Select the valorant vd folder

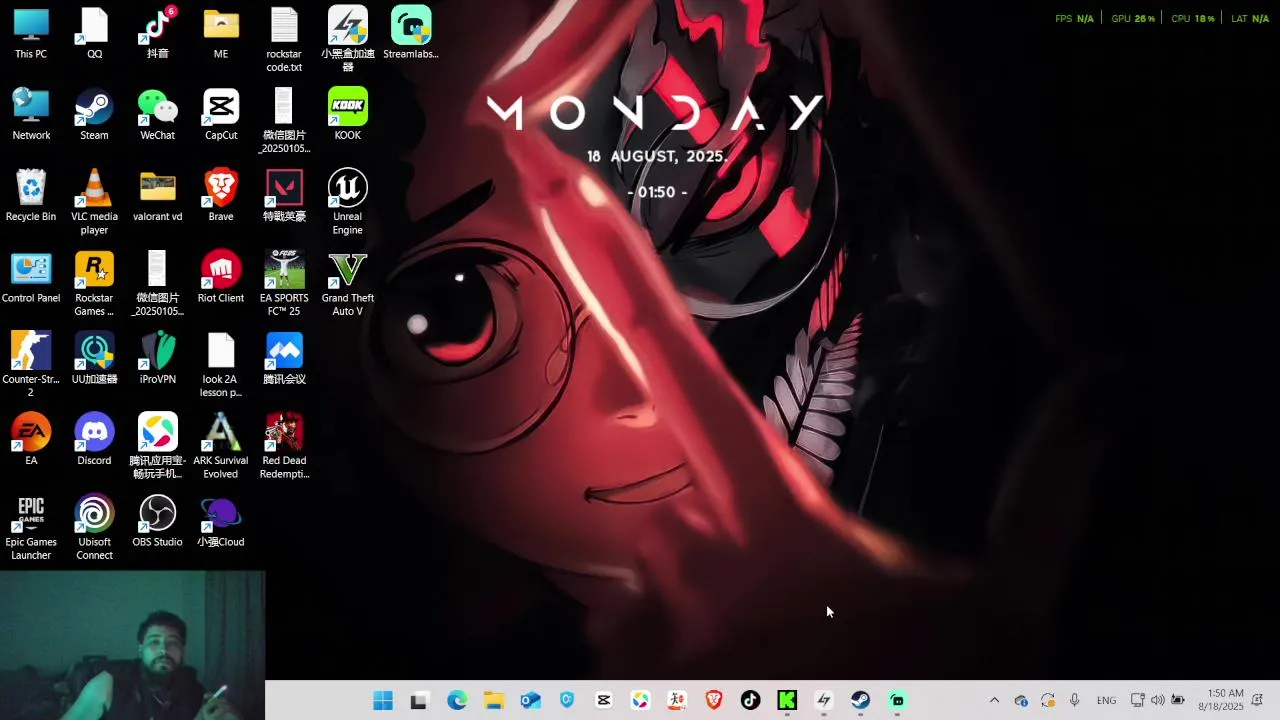158,196
